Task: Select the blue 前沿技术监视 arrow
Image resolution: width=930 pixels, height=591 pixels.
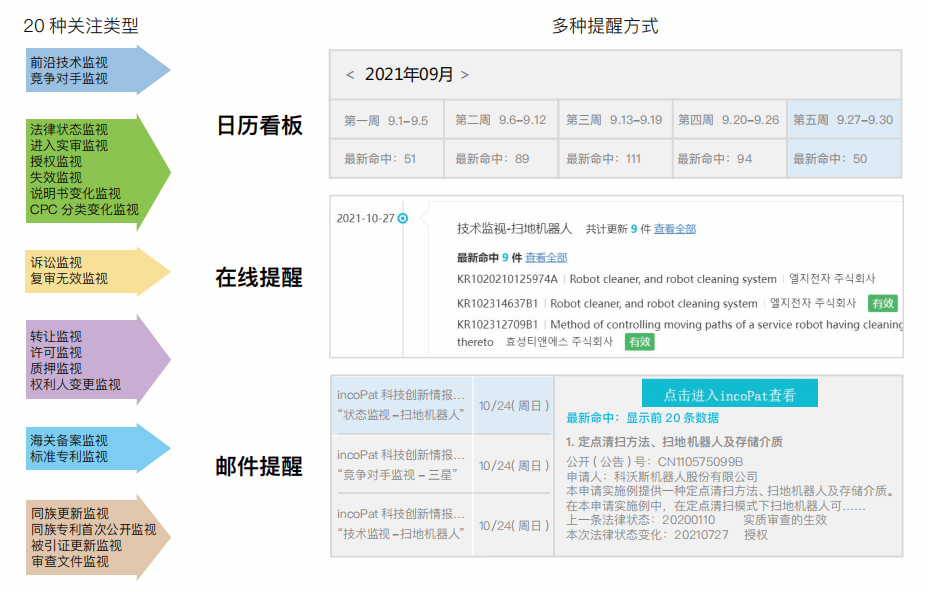Action: click(97, 70)
